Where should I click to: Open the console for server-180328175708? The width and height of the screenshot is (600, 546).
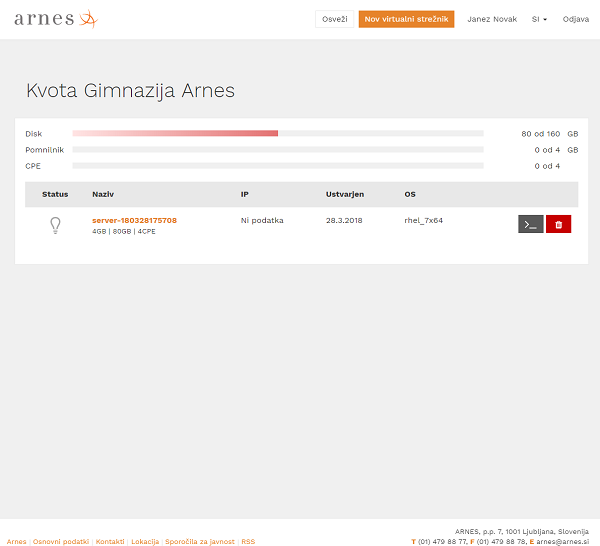pos(530,224)
